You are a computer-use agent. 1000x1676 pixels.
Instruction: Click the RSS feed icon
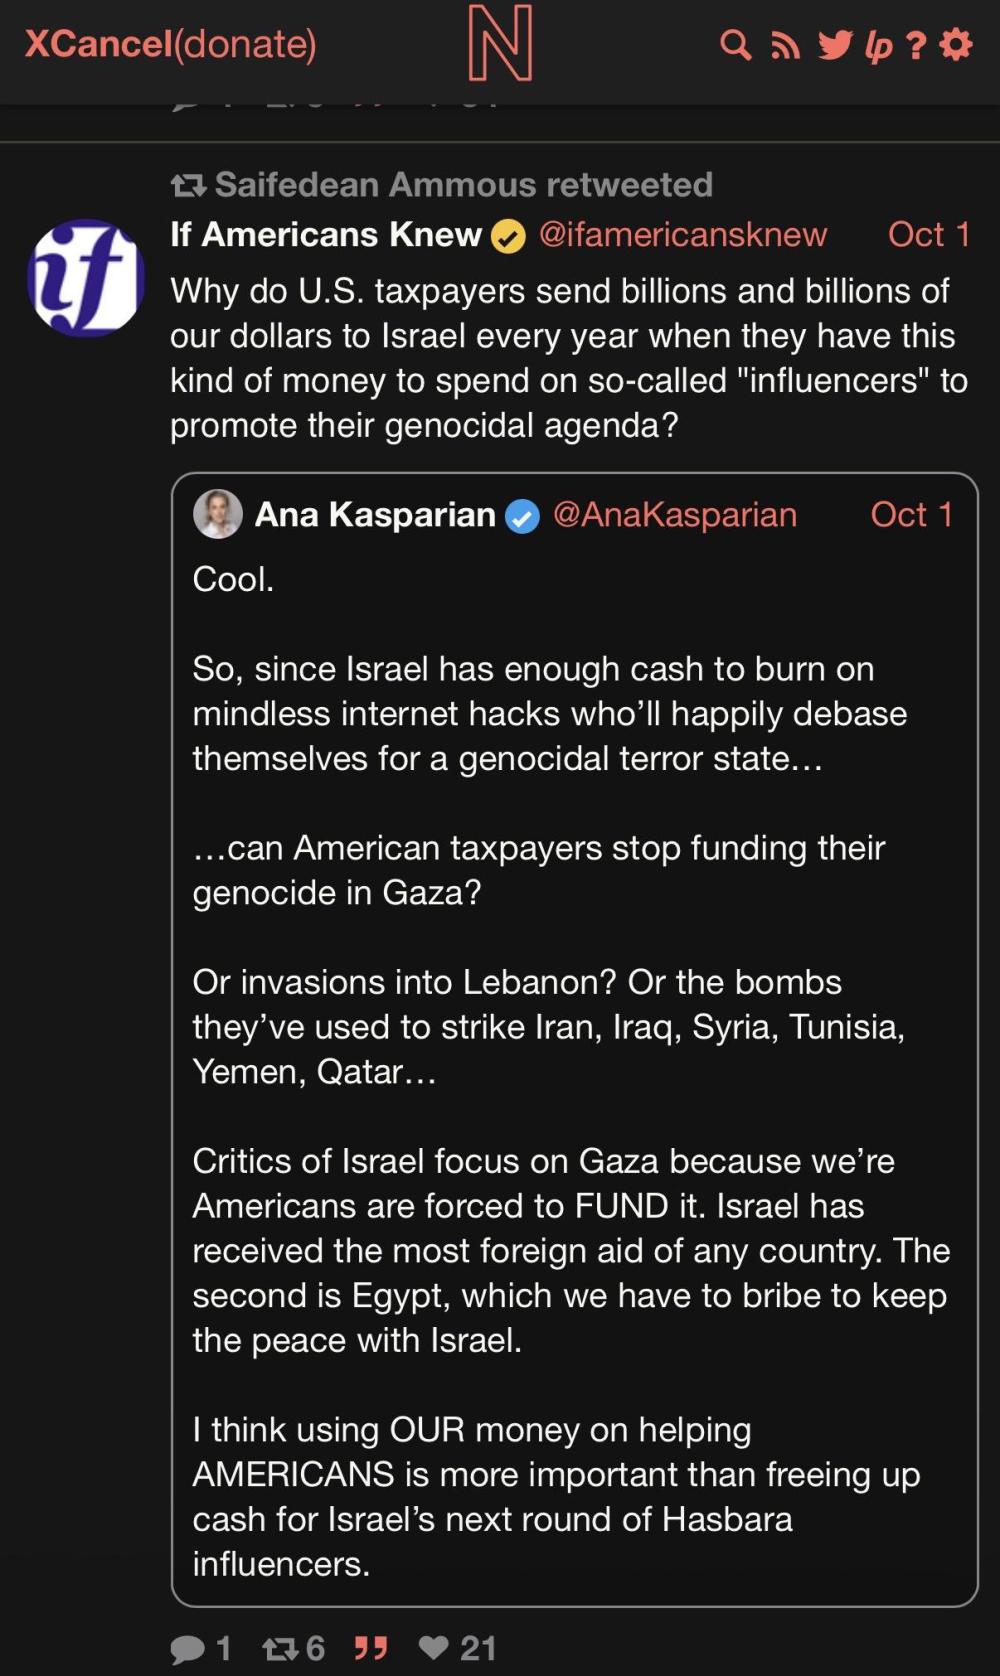(x=786, y=45)
